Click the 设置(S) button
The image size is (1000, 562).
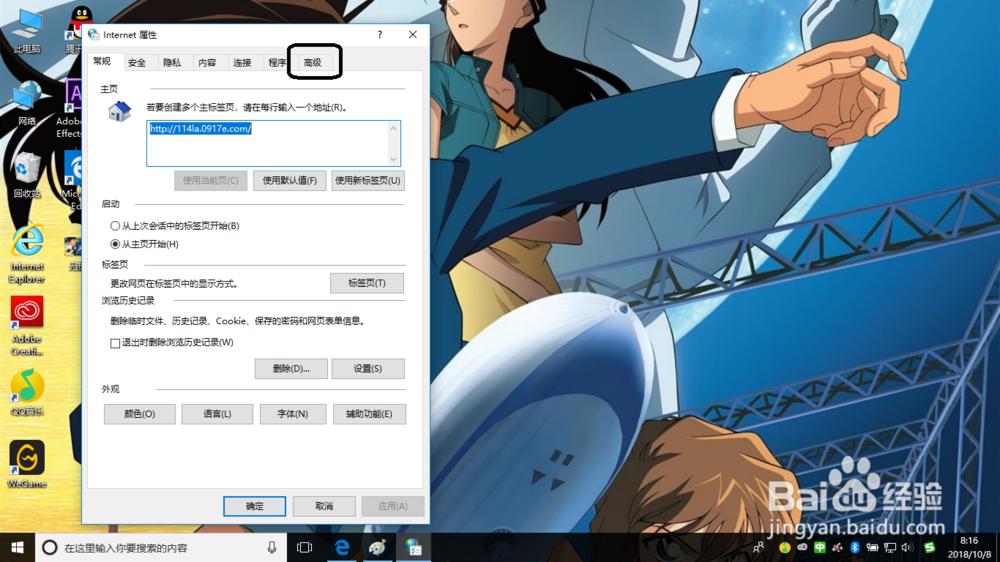click(x=368, y=368)
